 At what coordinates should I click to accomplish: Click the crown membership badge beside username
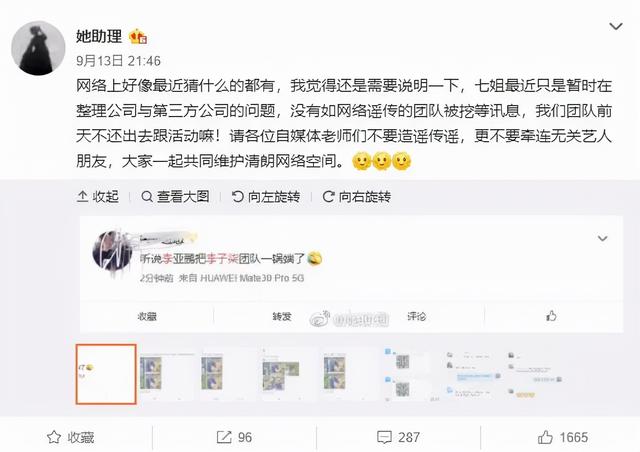pos(138,37)
